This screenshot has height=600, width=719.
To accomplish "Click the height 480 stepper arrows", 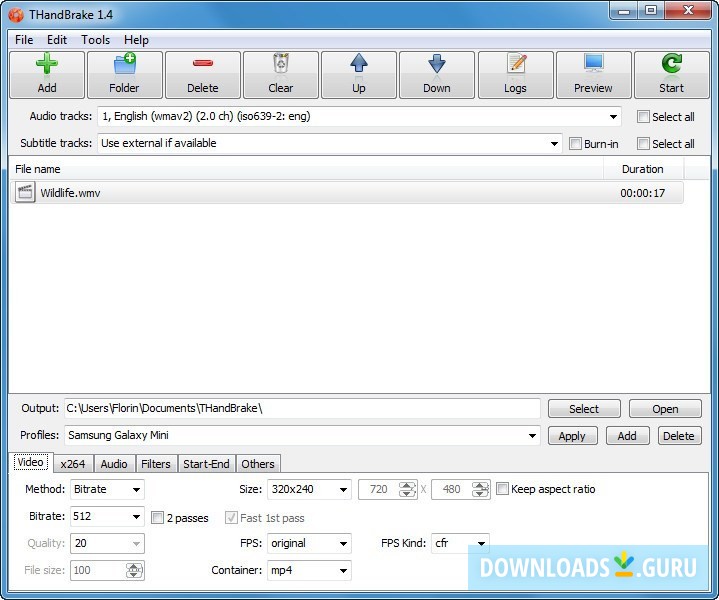I will click(480, 489).
